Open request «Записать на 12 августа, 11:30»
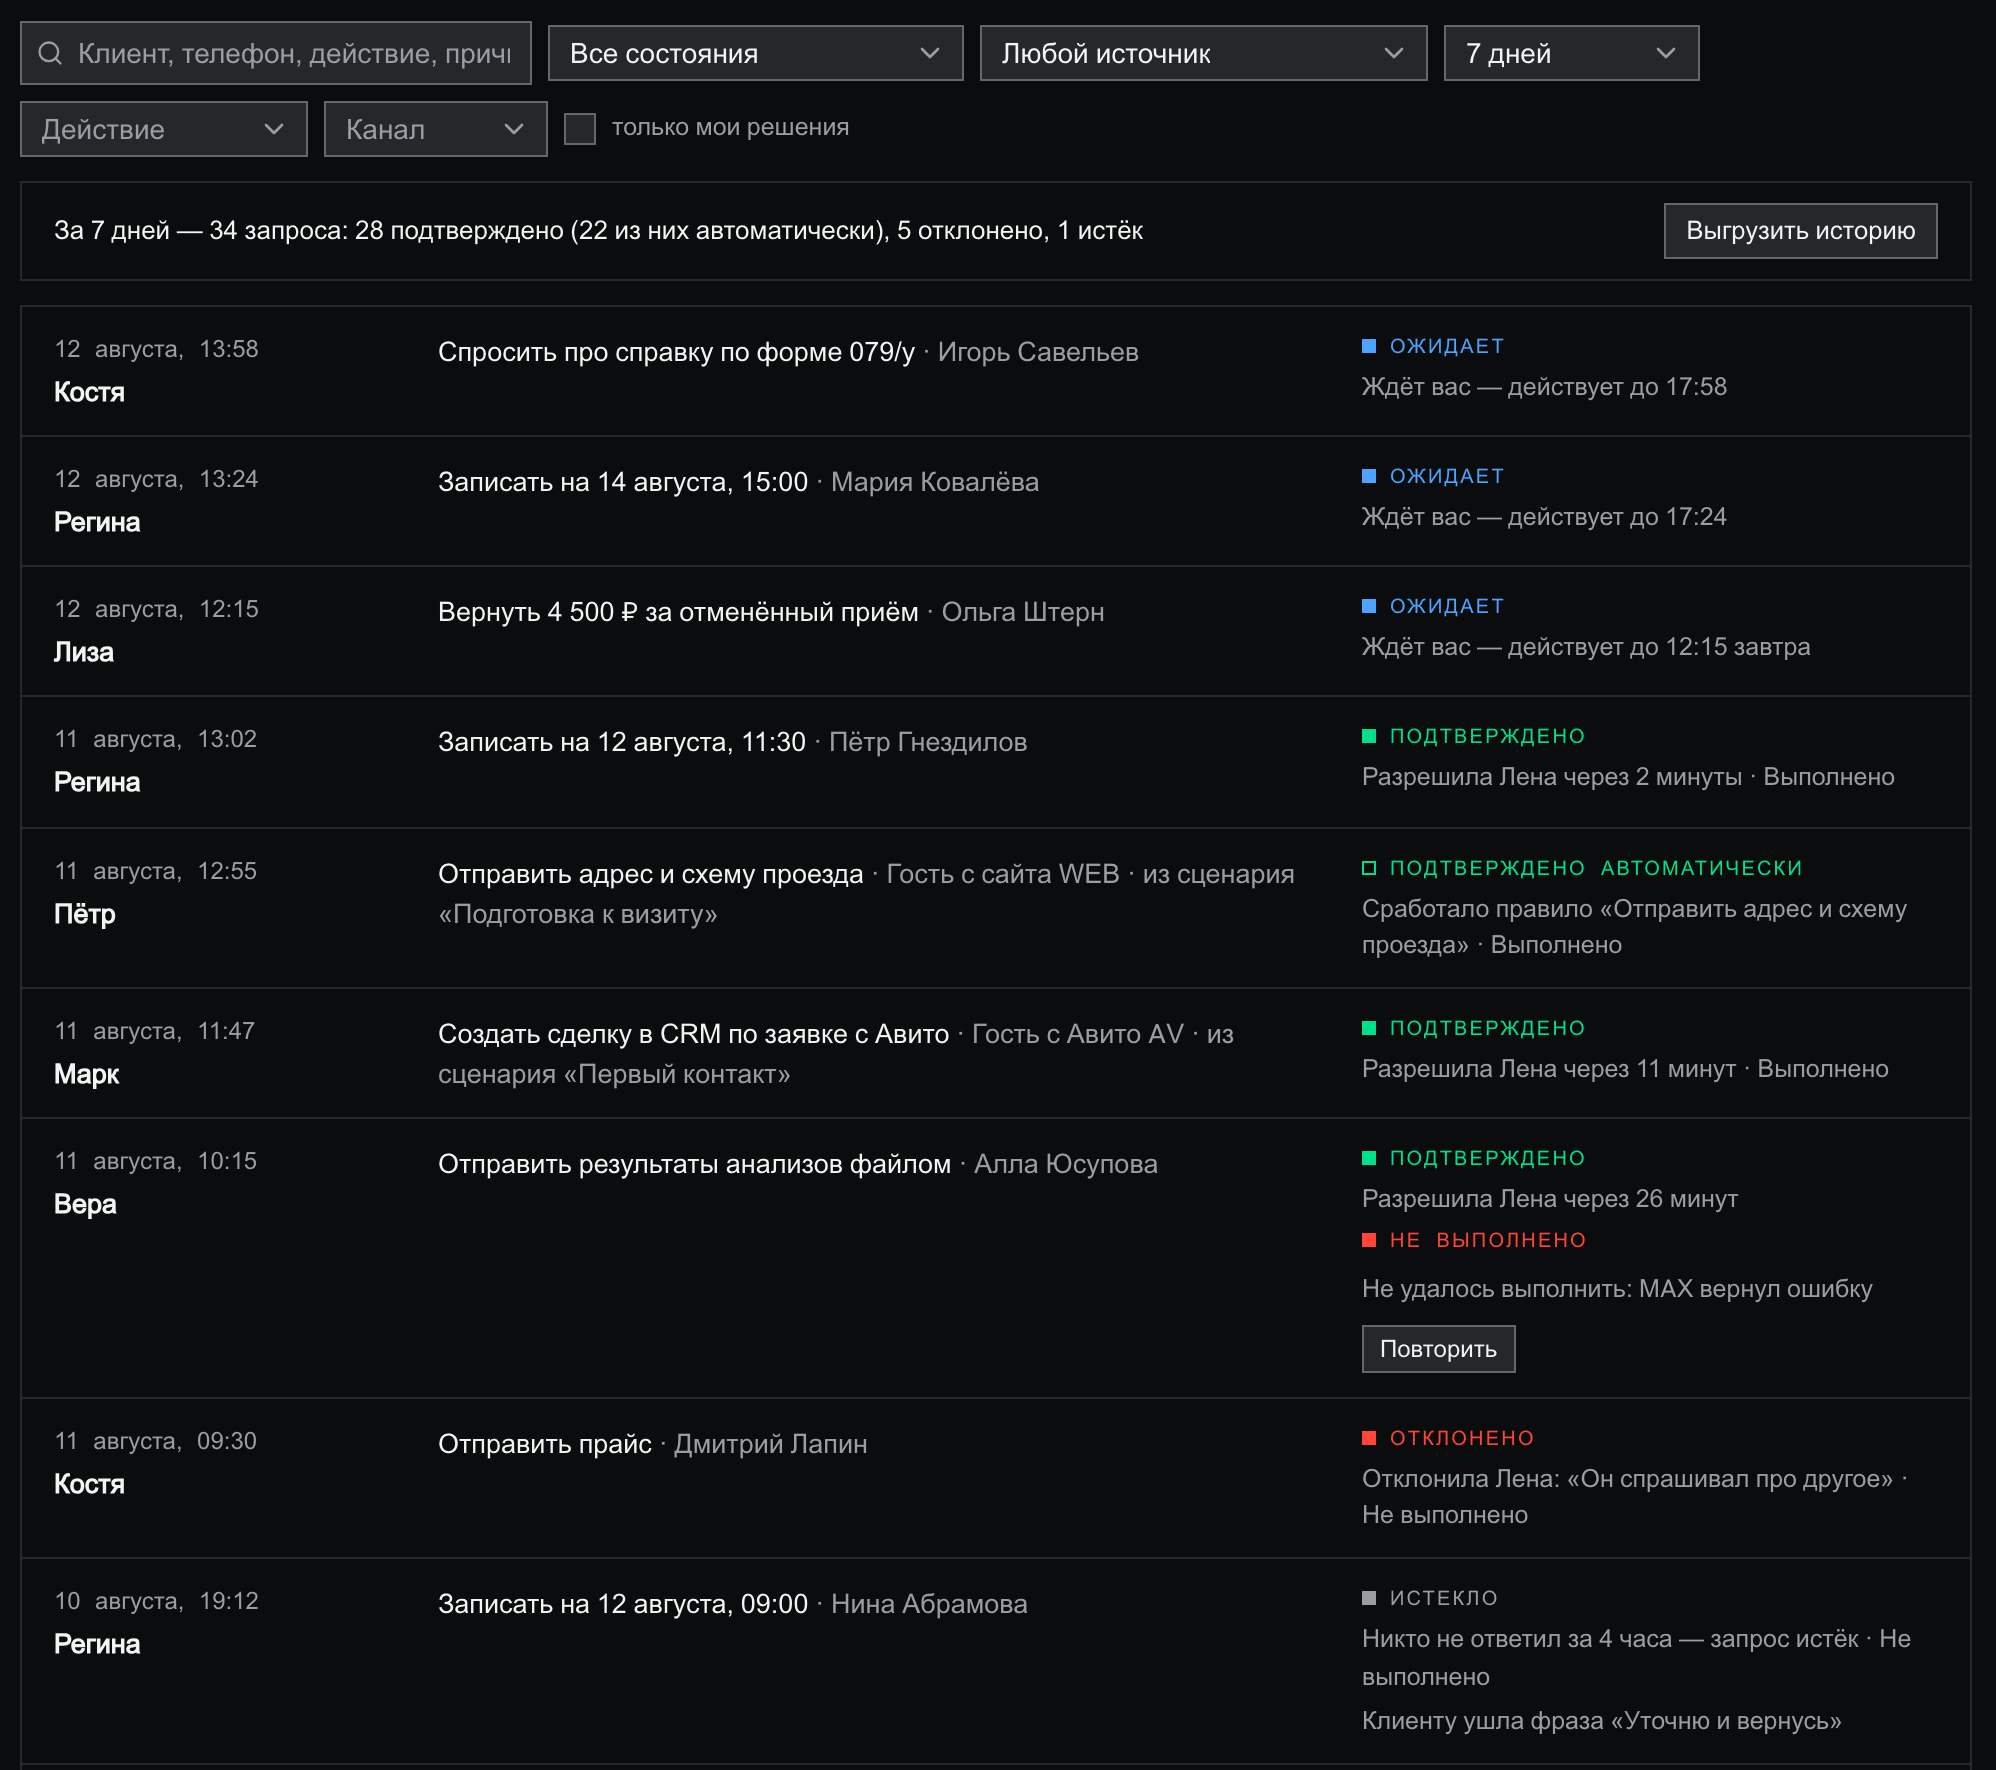 621,742
